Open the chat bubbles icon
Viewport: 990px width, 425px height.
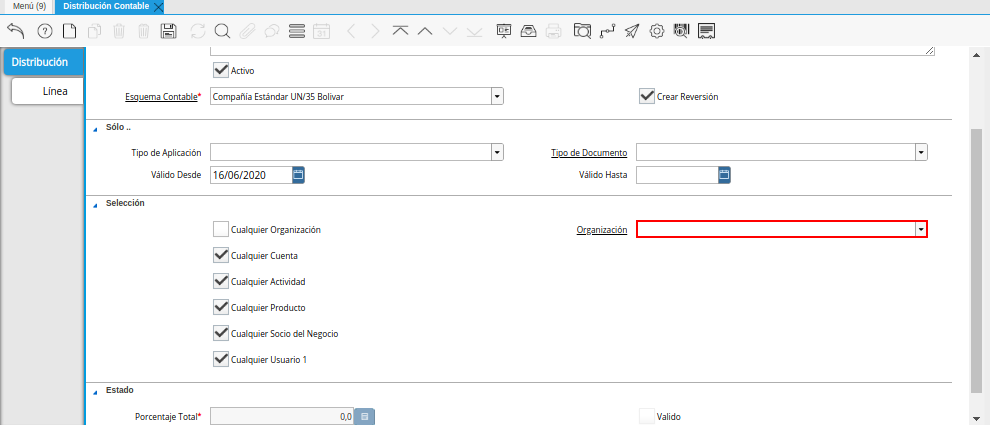pyautogui.click(x=271, y=31)
